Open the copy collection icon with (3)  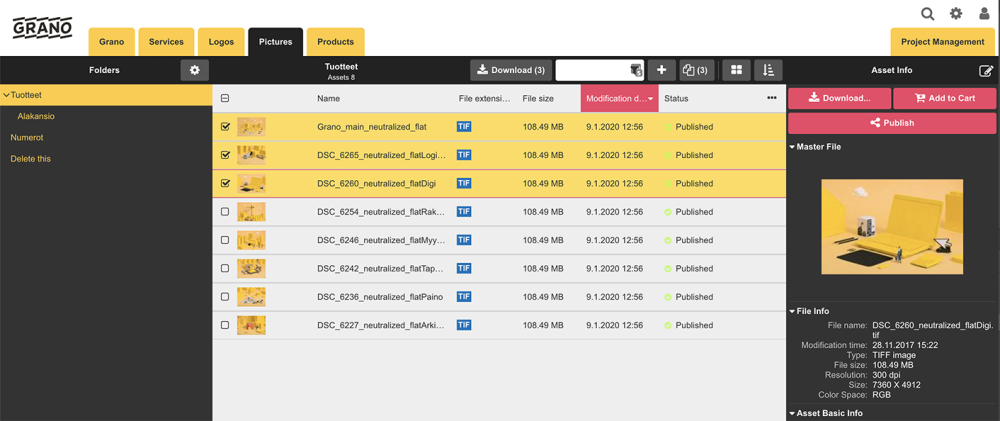(x=695, y=70)
